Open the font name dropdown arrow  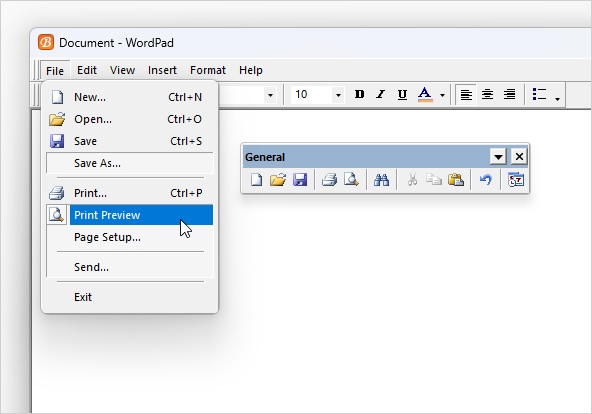point(270,95)
